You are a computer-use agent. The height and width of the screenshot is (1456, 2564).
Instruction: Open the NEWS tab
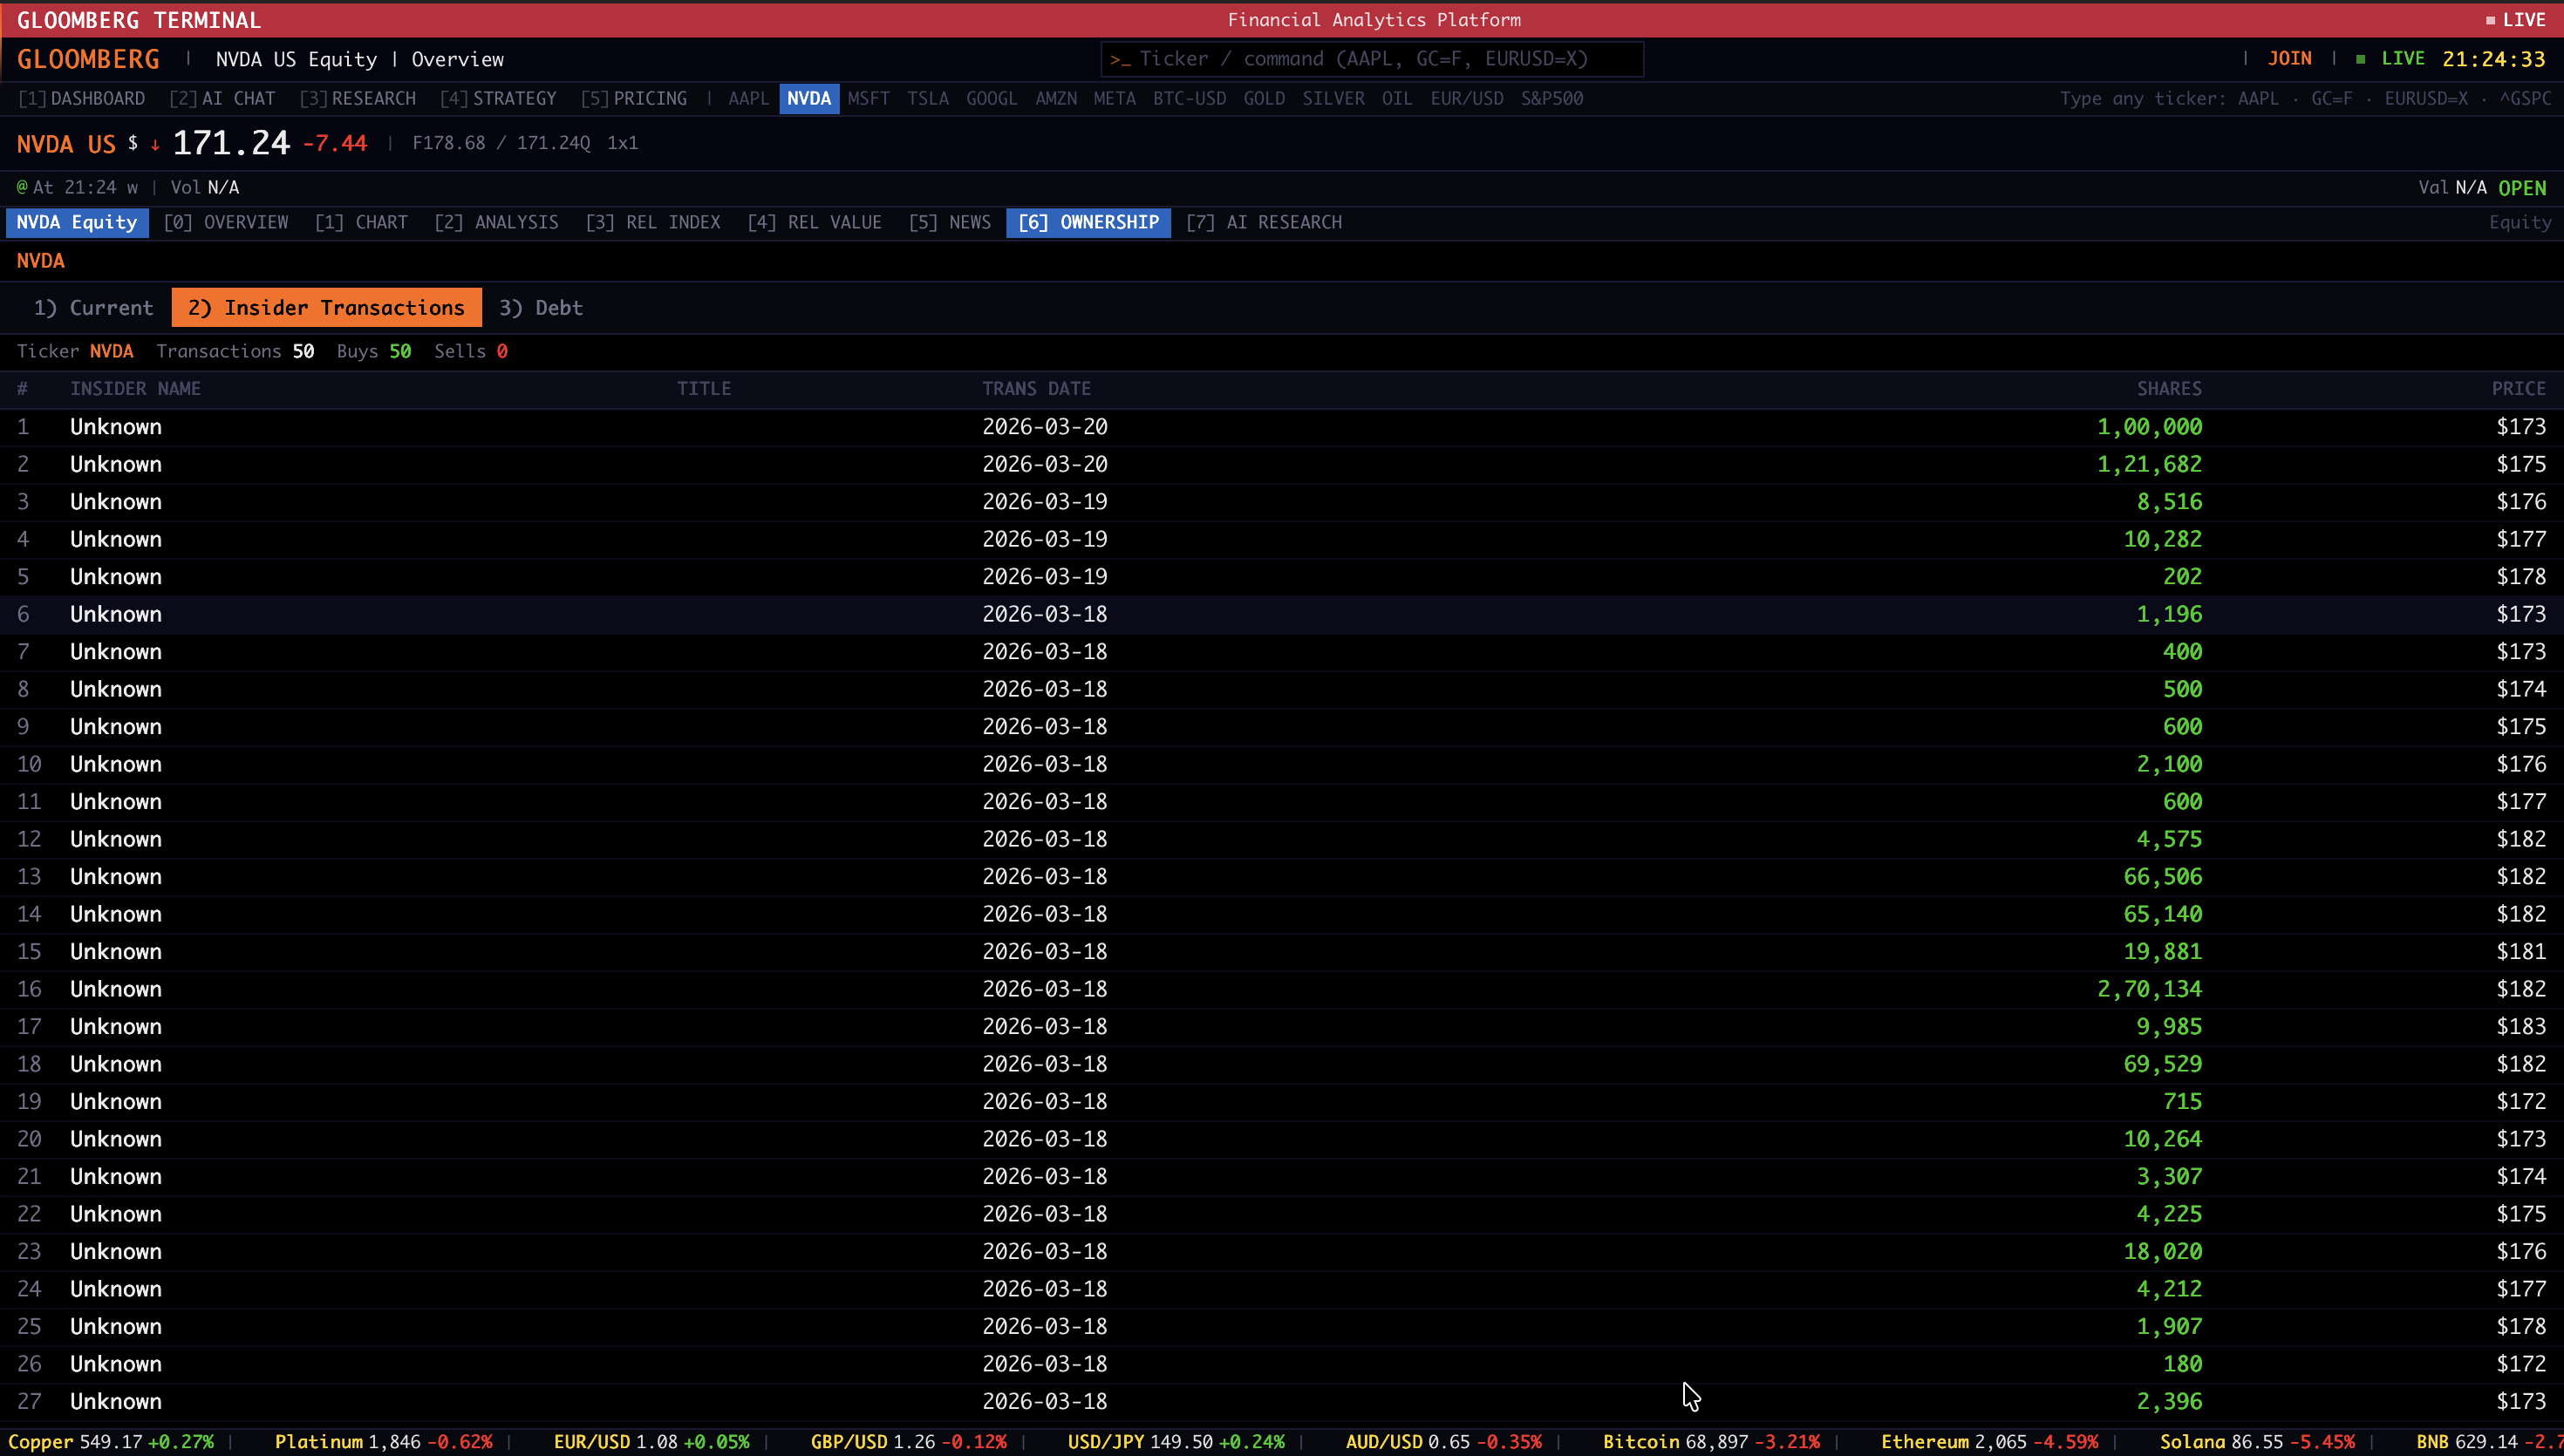tap(949, 222)
